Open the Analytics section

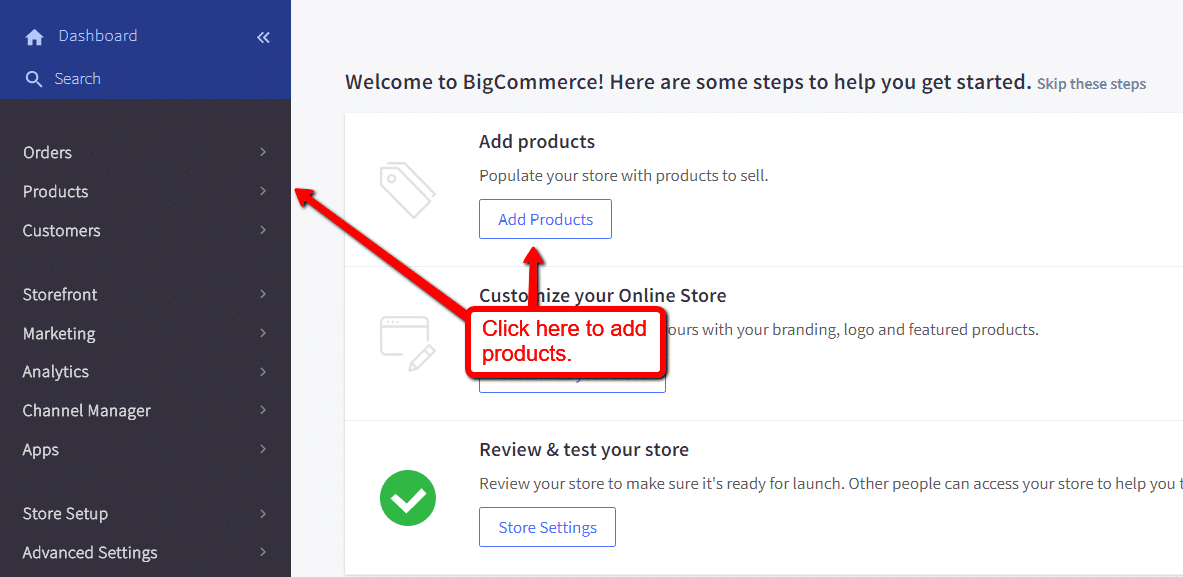coord(55,371)
